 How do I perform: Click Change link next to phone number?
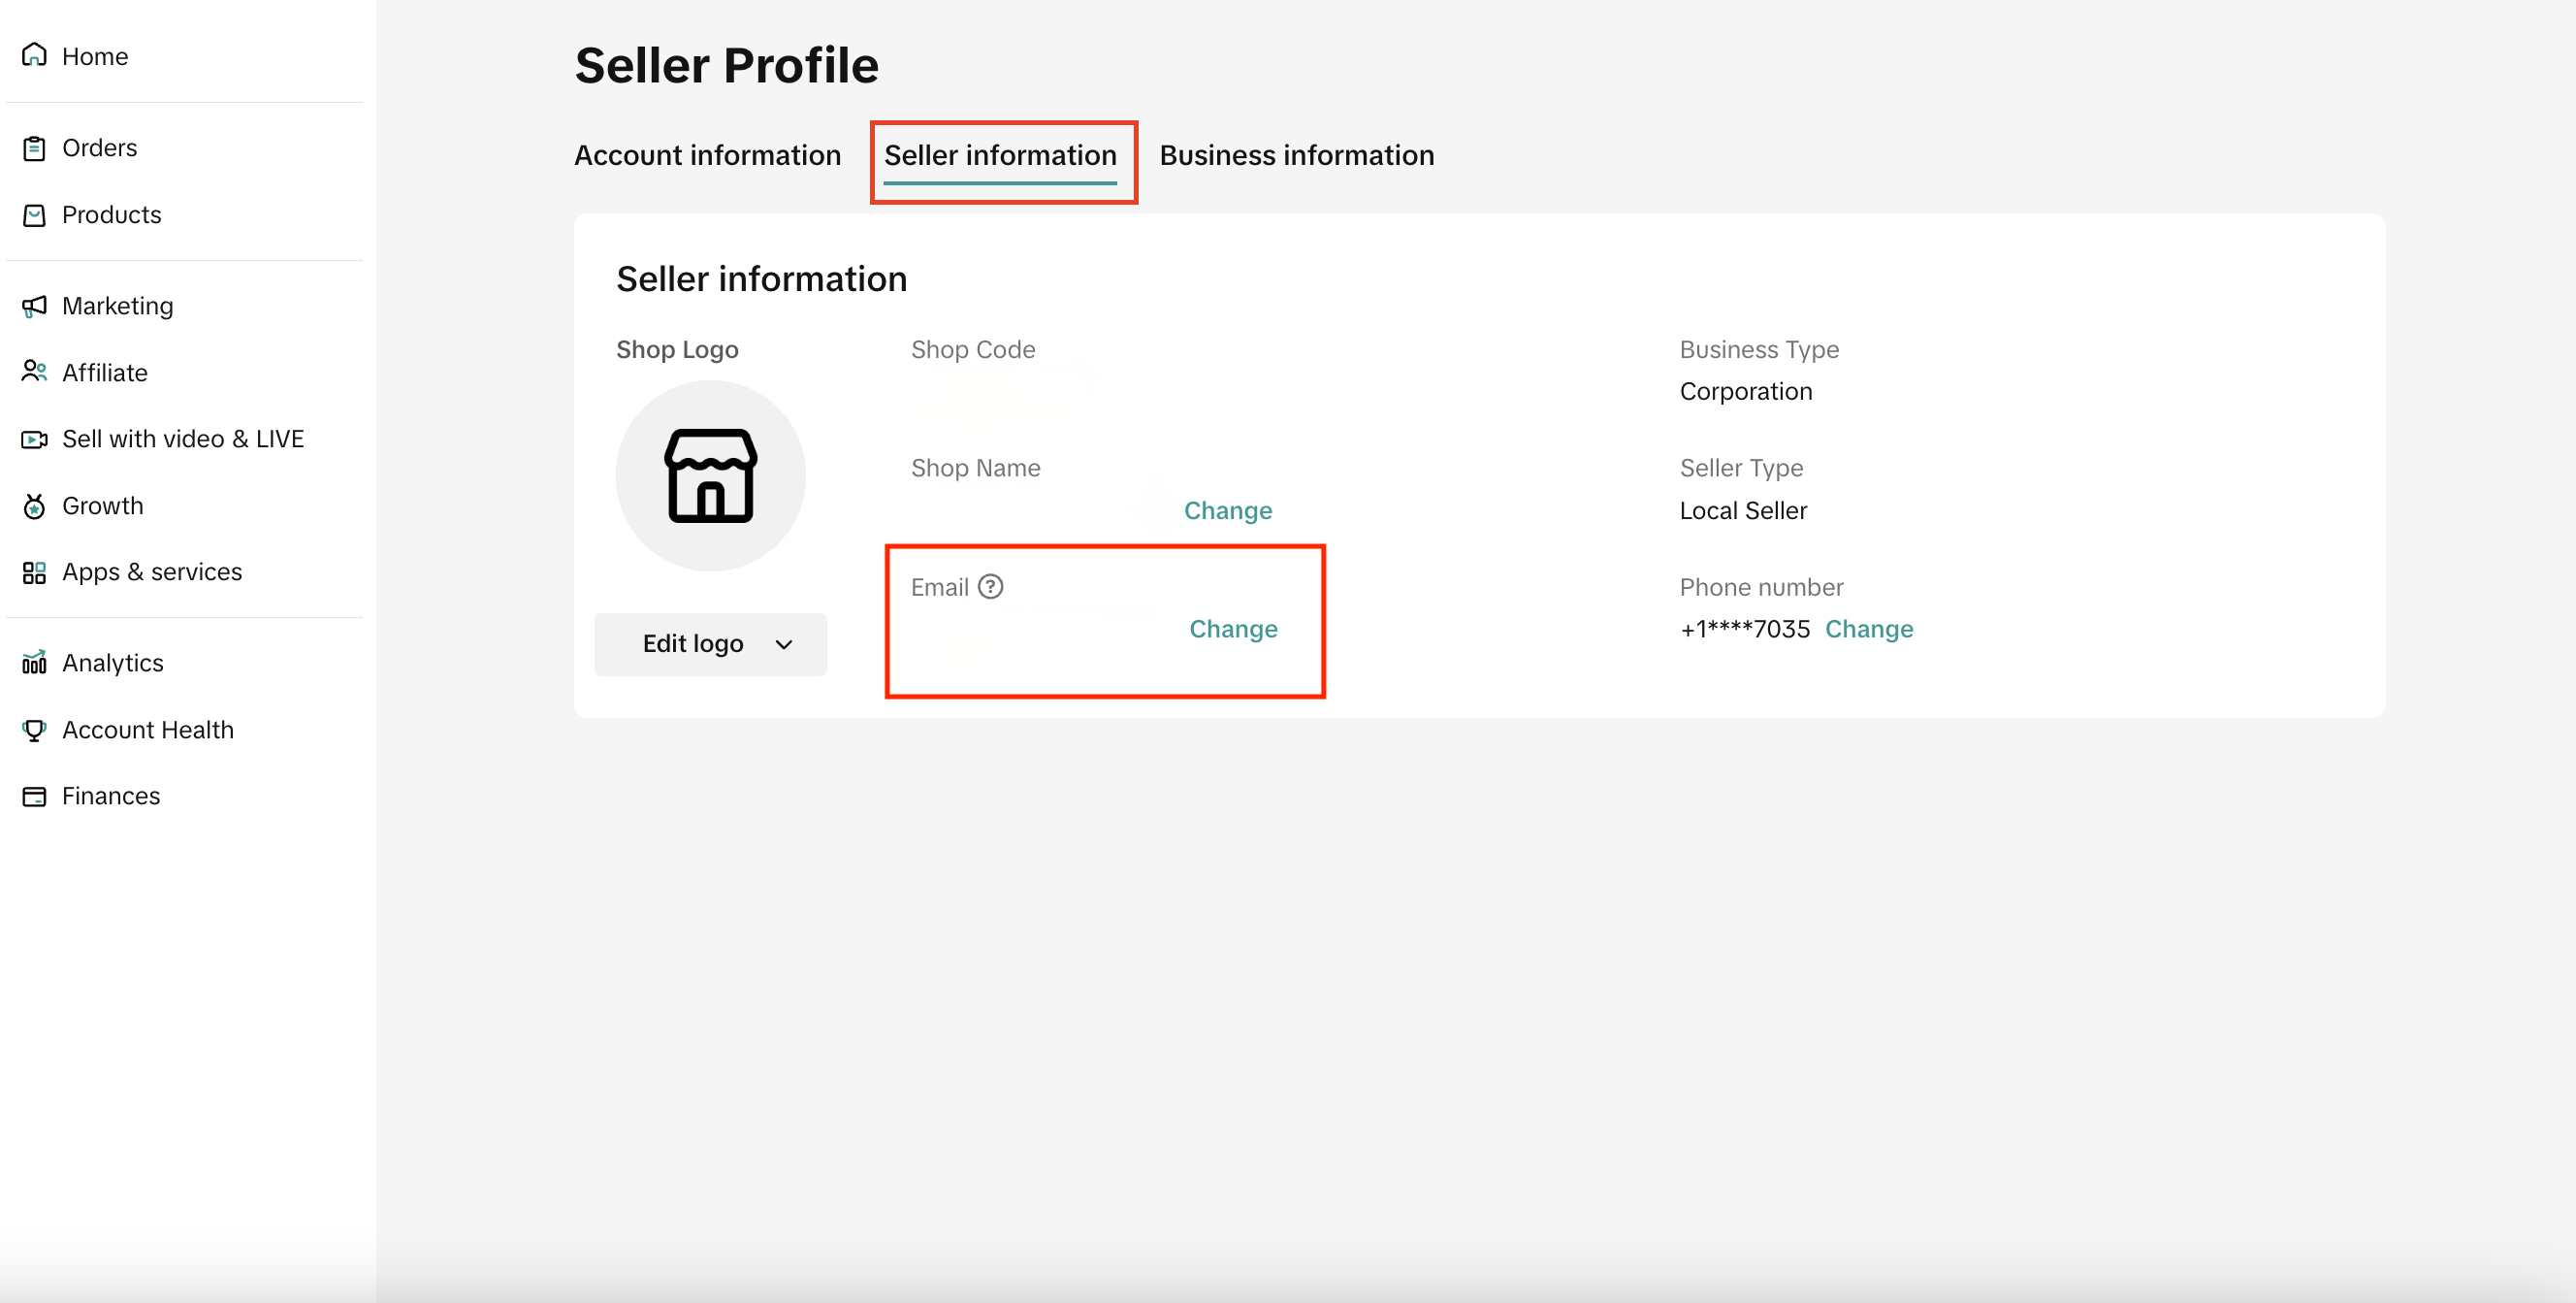pyautogui.click(x=1868, y=629)
